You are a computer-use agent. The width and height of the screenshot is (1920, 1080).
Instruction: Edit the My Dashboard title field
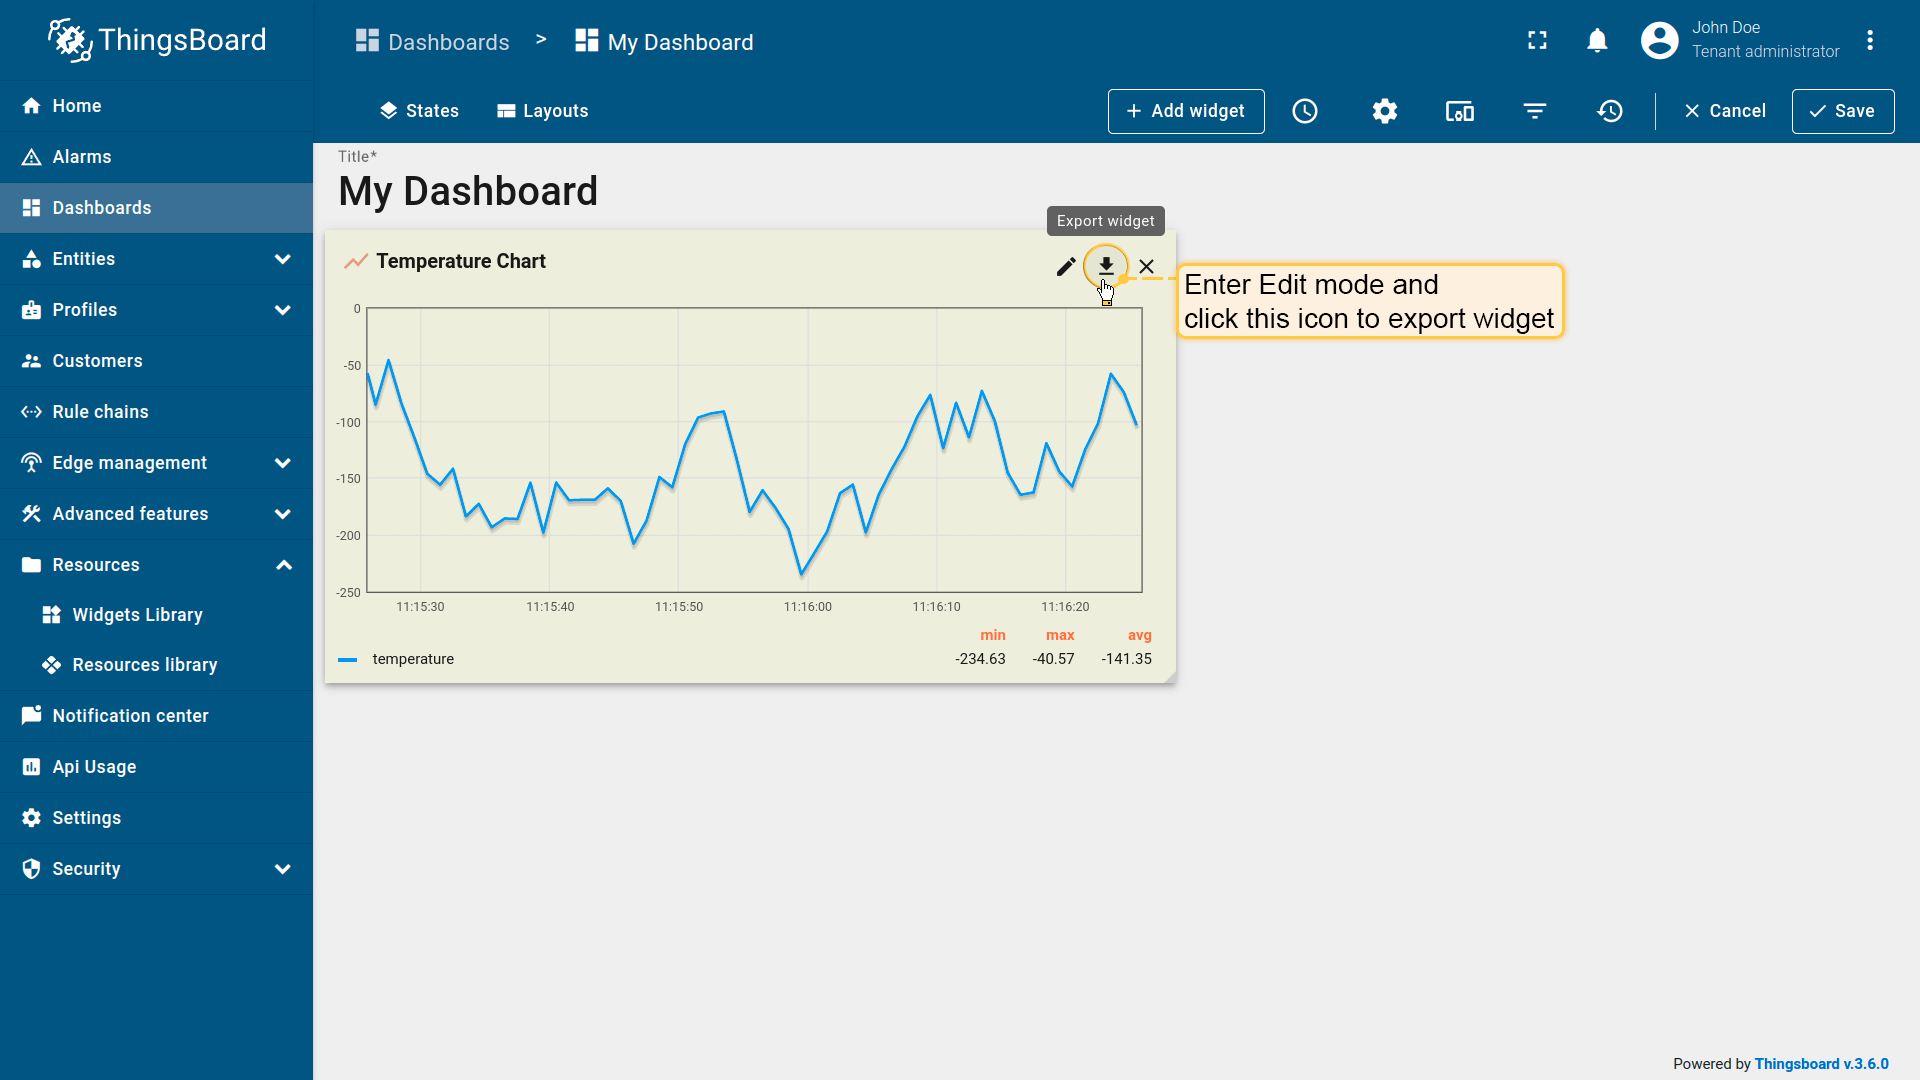point(468,191)
